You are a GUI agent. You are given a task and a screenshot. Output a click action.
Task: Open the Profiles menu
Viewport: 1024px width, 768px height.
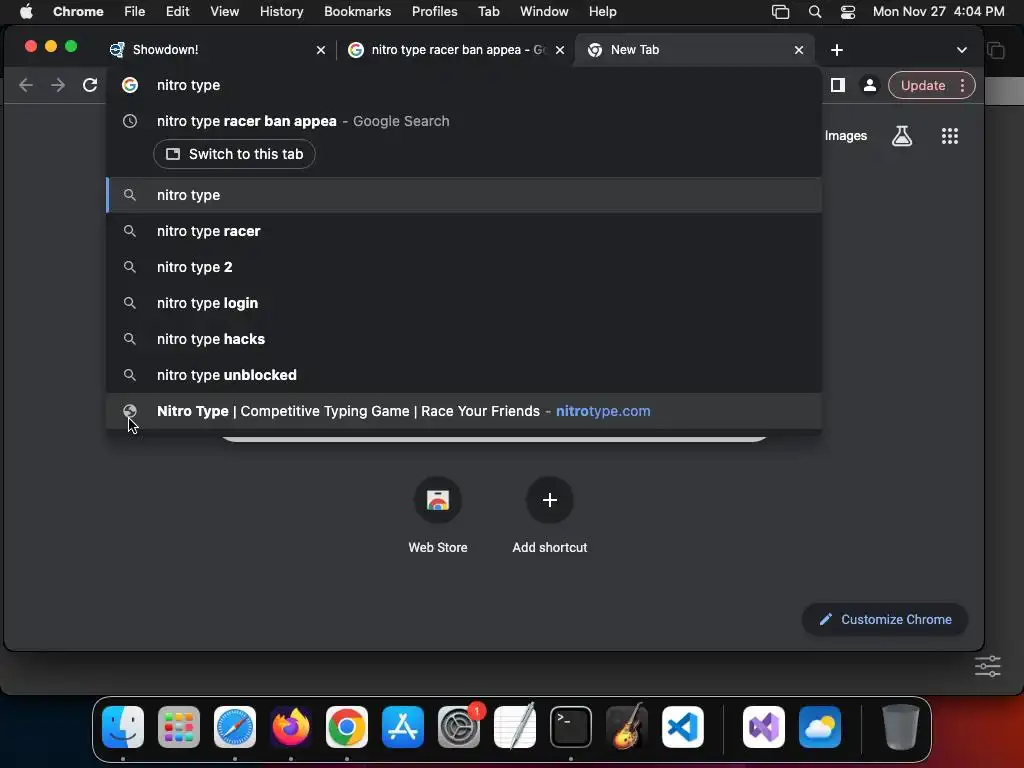434,11
